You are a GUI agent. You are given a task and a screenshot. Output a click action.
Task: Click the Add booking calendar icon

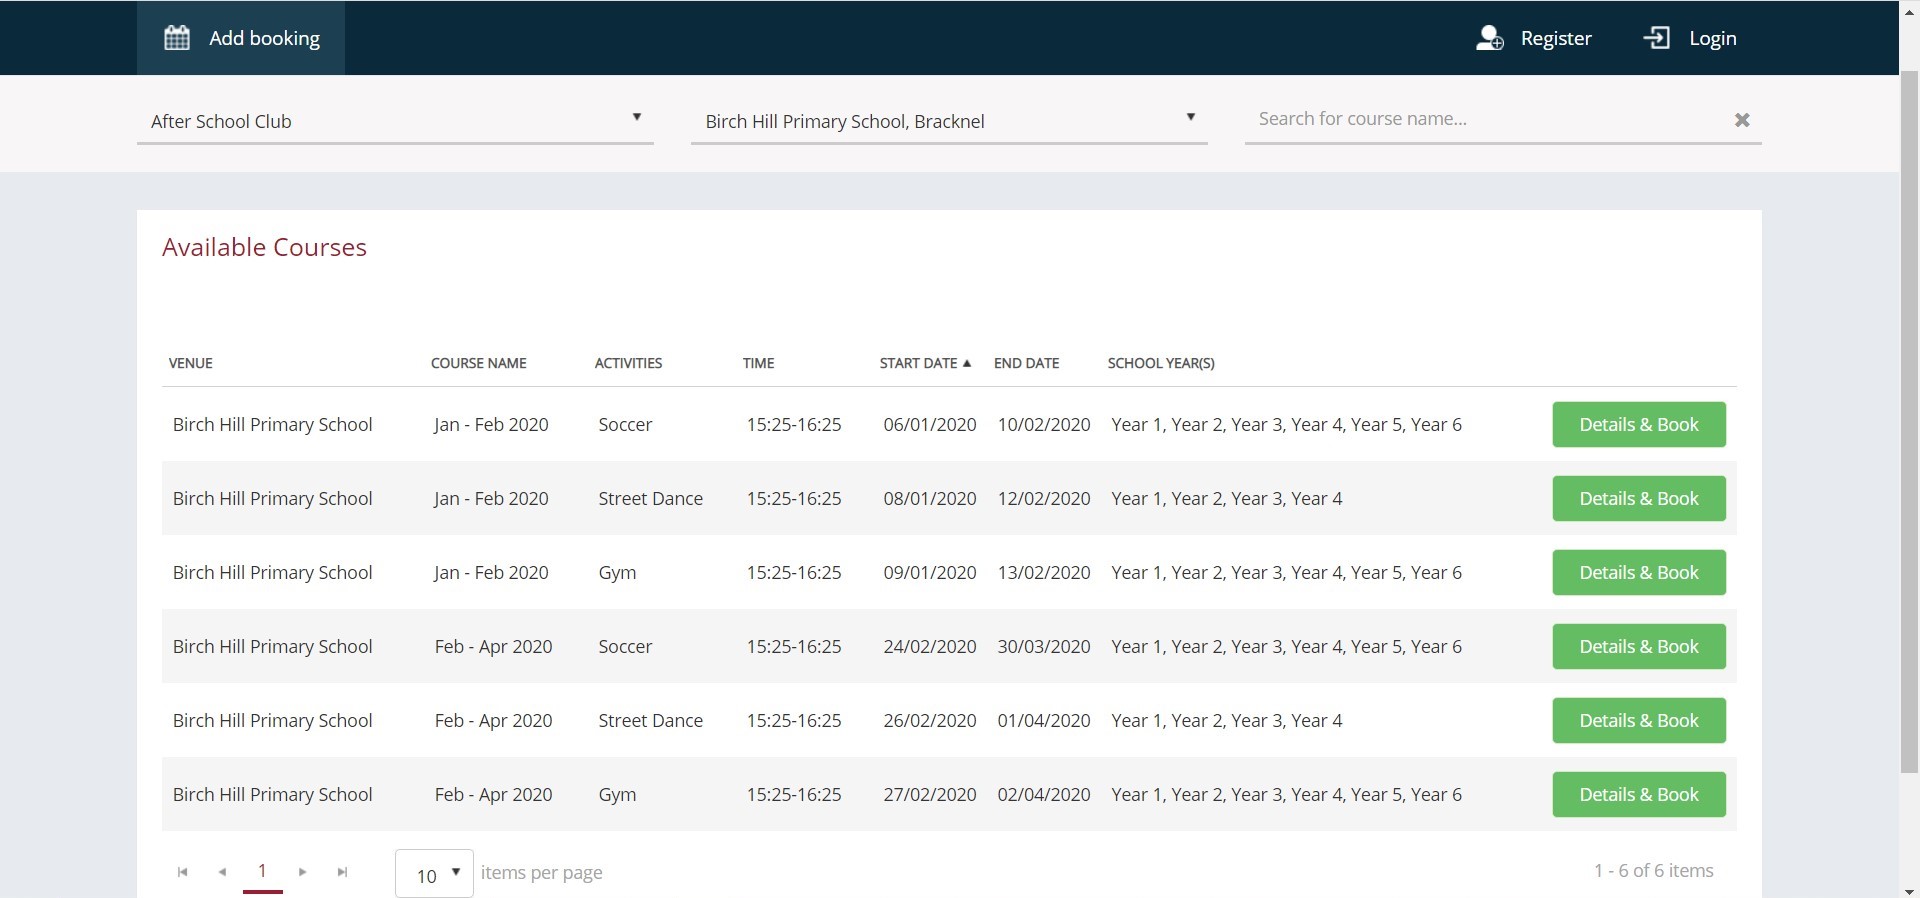tap(177, 38)
